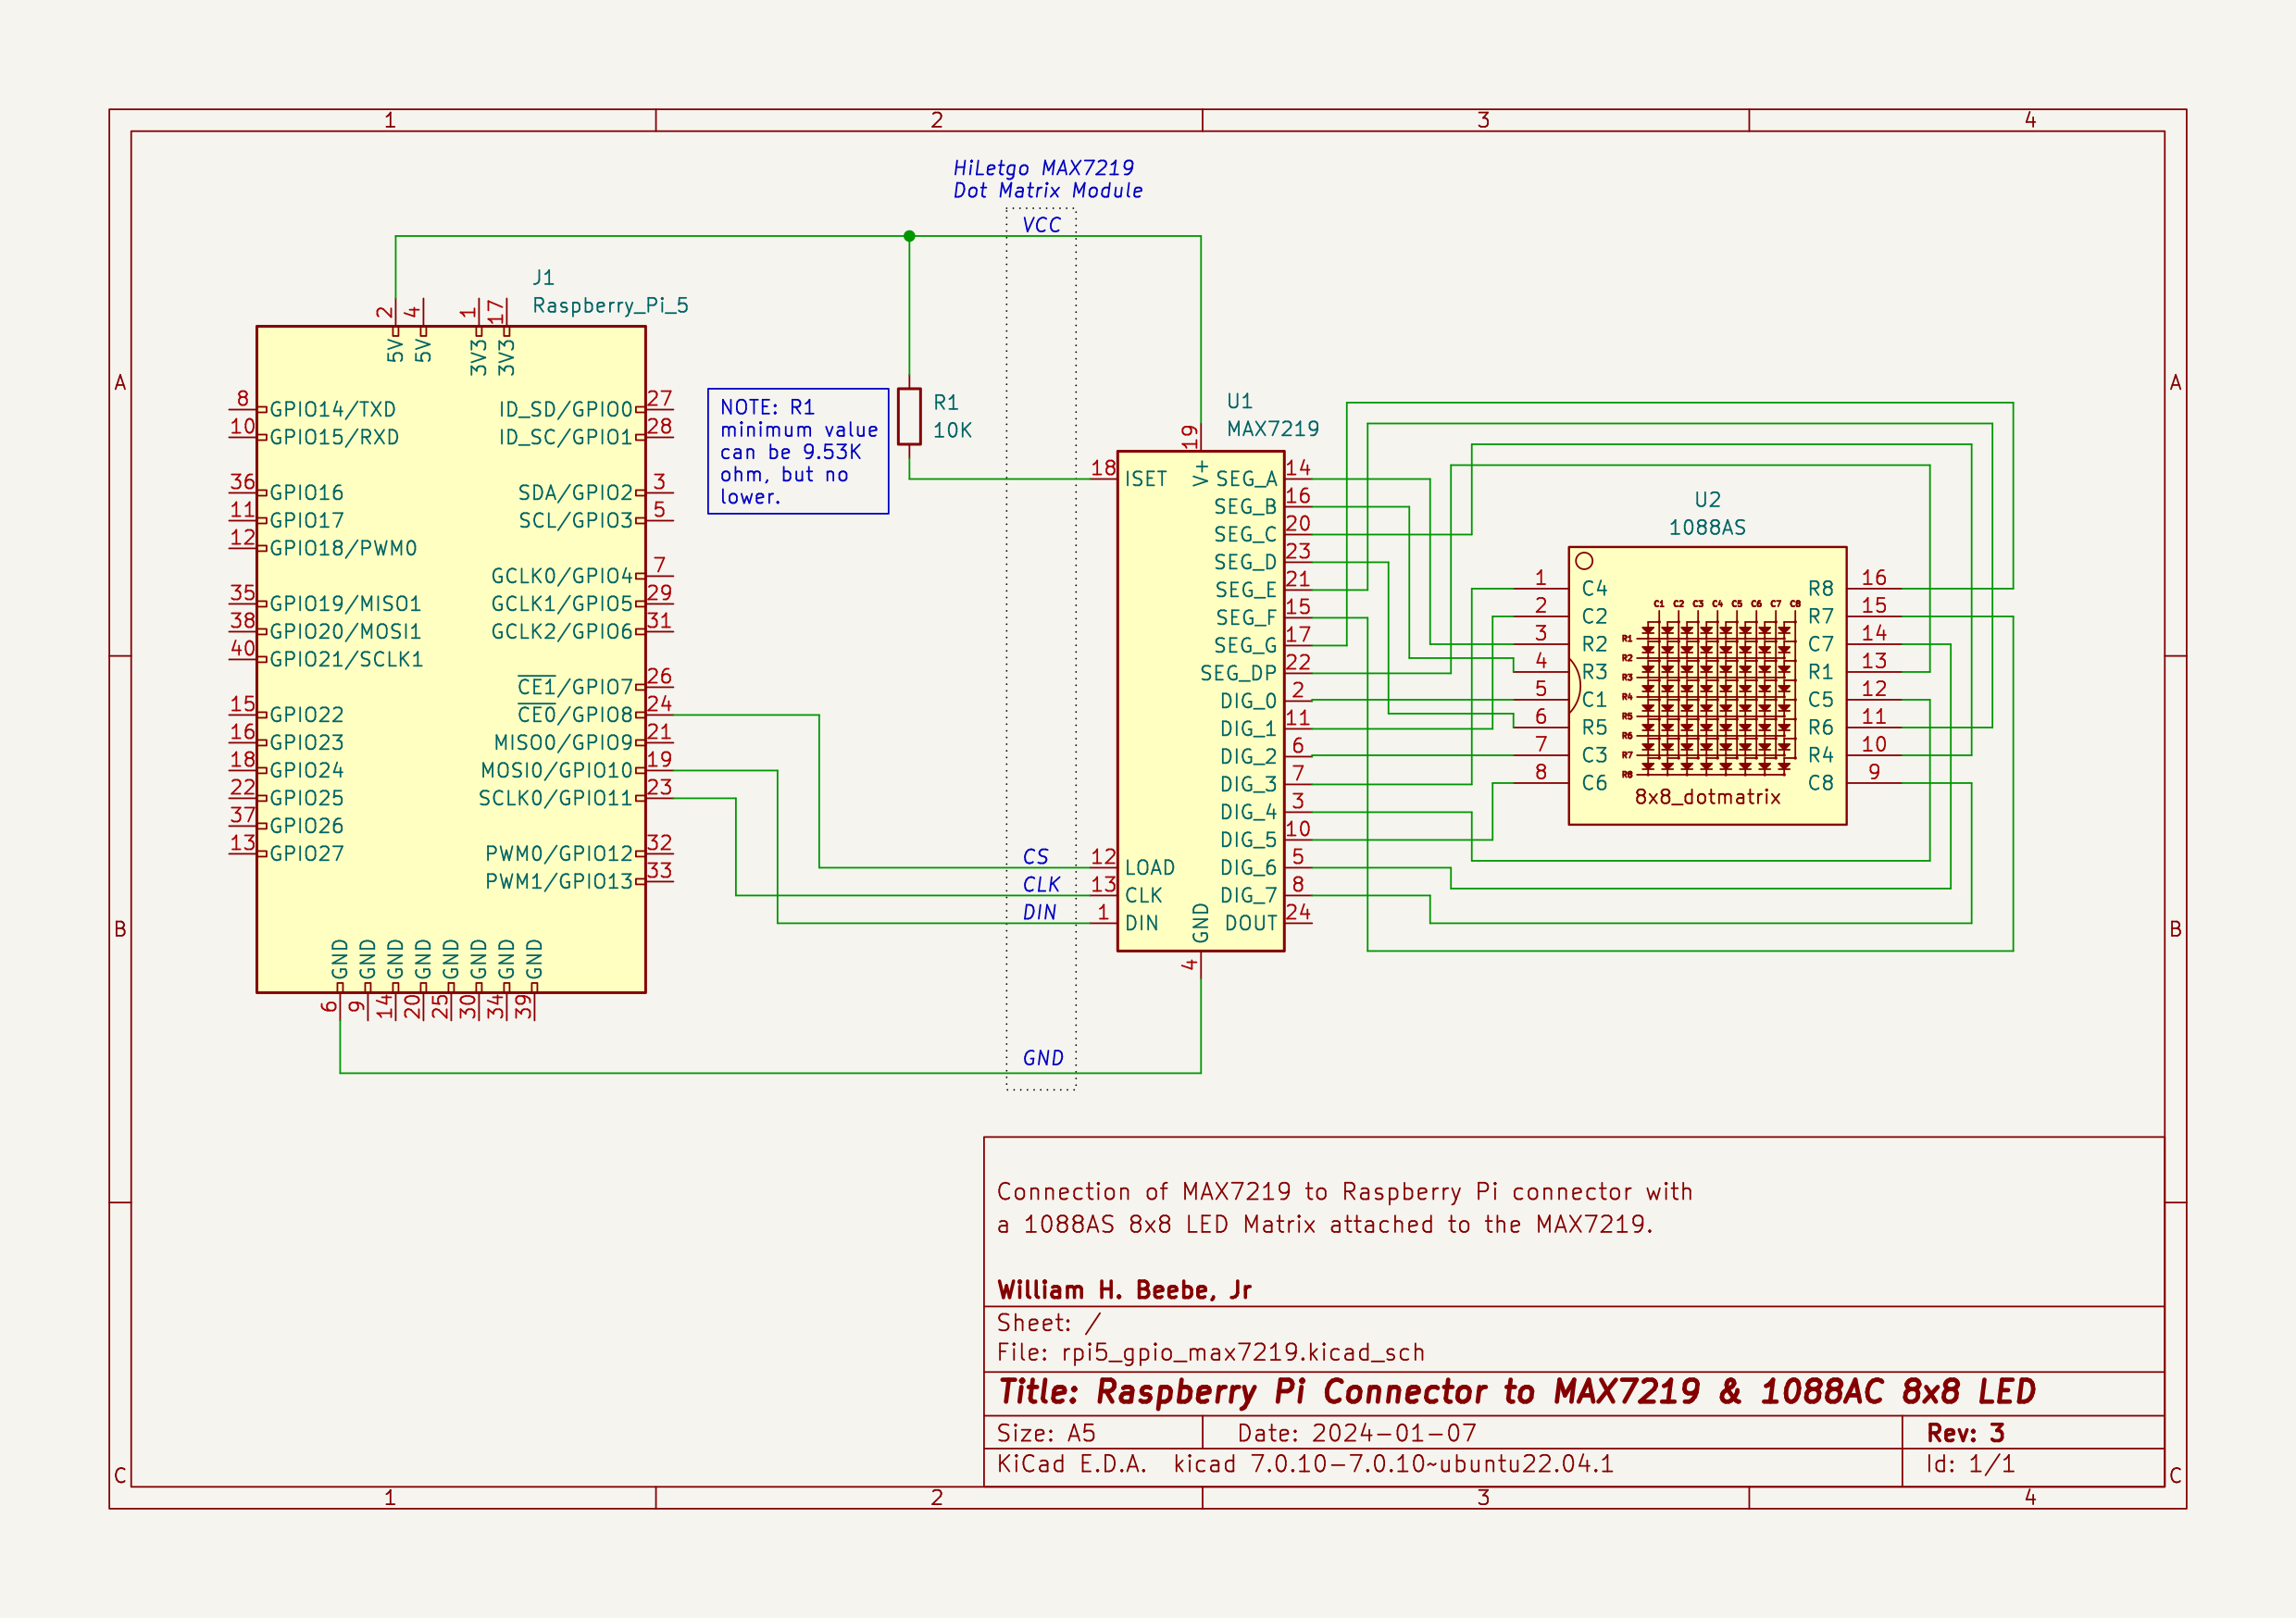The image size is (2296, 1618).
Task: Click the Rev: 3 field
Action: point(1965,1432)
